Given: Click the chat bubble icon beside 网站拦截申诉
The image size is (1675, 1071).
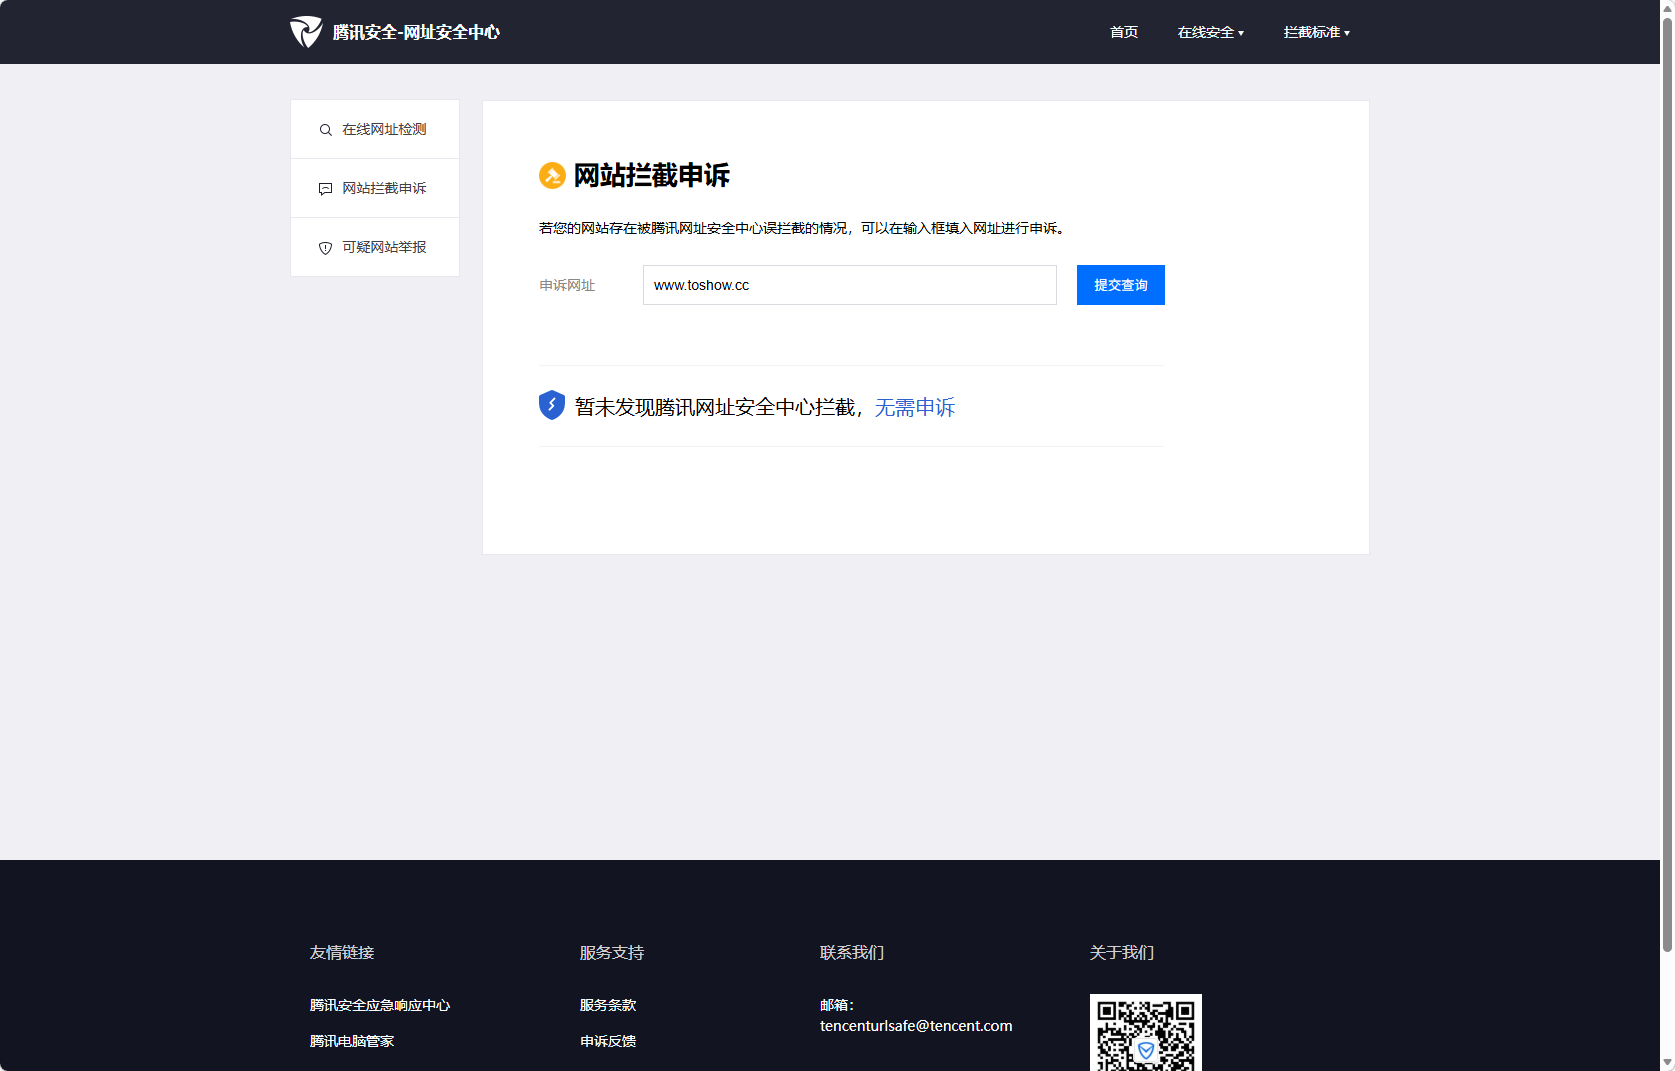Looking at the screenshot, I should pyautogui.click(x=325, y=189).
